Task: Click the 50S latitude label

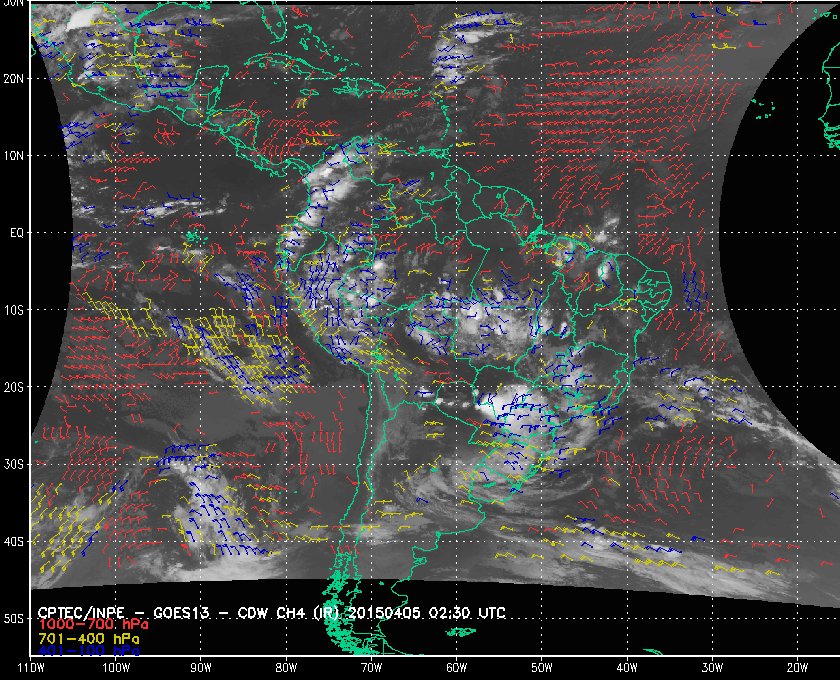Action: pyautogui.click(x=13, y=618)
